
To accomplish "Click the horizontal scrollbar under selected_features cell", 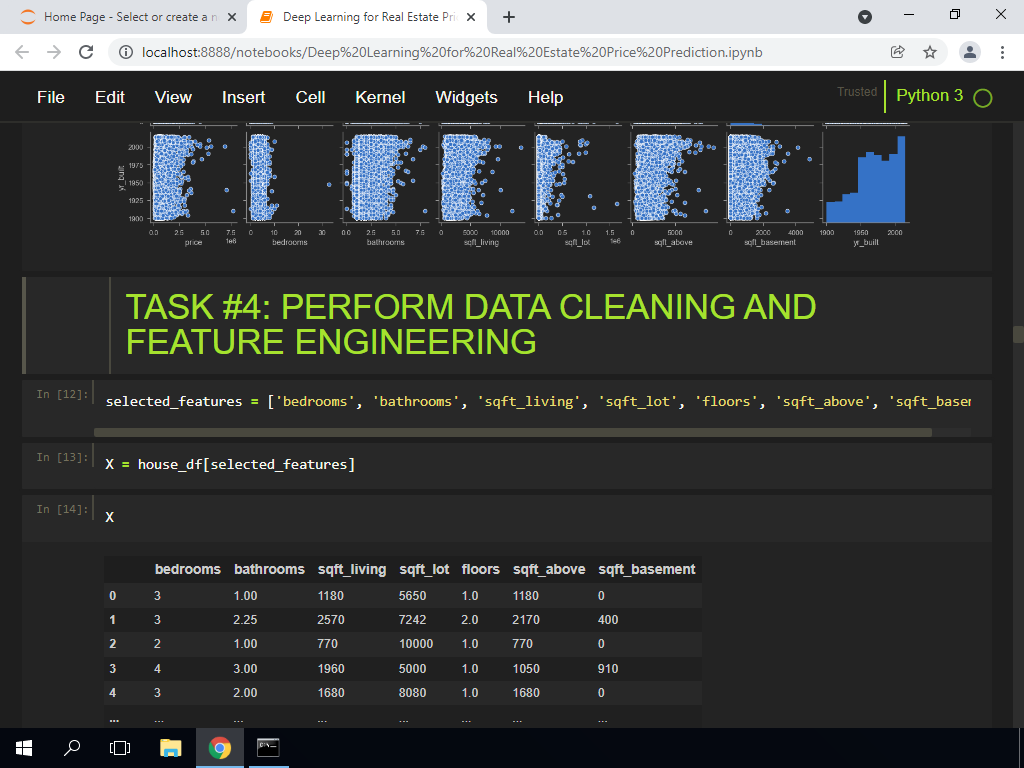I will coord(512,433).
